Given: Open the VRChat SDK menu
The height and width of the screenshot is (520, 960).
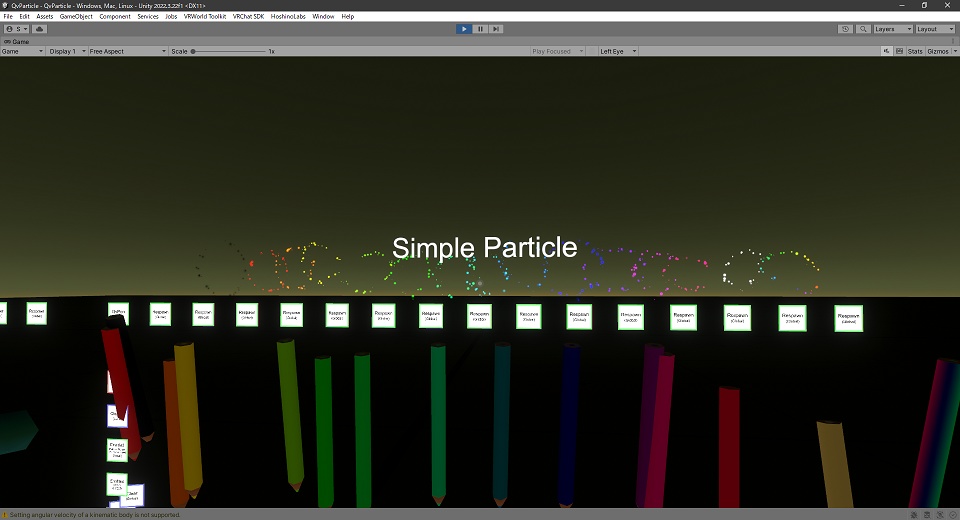Looking at the screenshot, I should point(249,17).
